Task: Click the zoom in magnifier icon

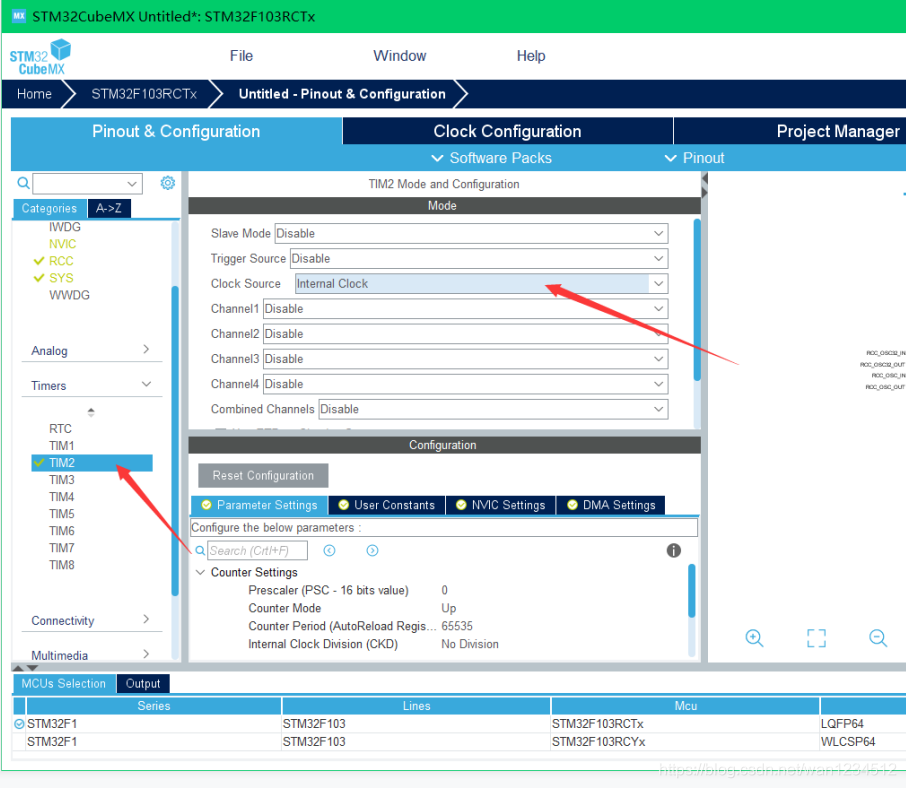Action: click(755, 638)
